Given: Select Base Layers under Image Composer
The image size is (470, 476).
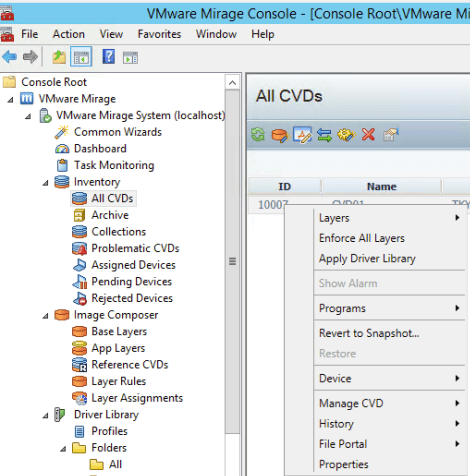Looking at the screenshot, I should pyautogui.click(x=119, y=332).
